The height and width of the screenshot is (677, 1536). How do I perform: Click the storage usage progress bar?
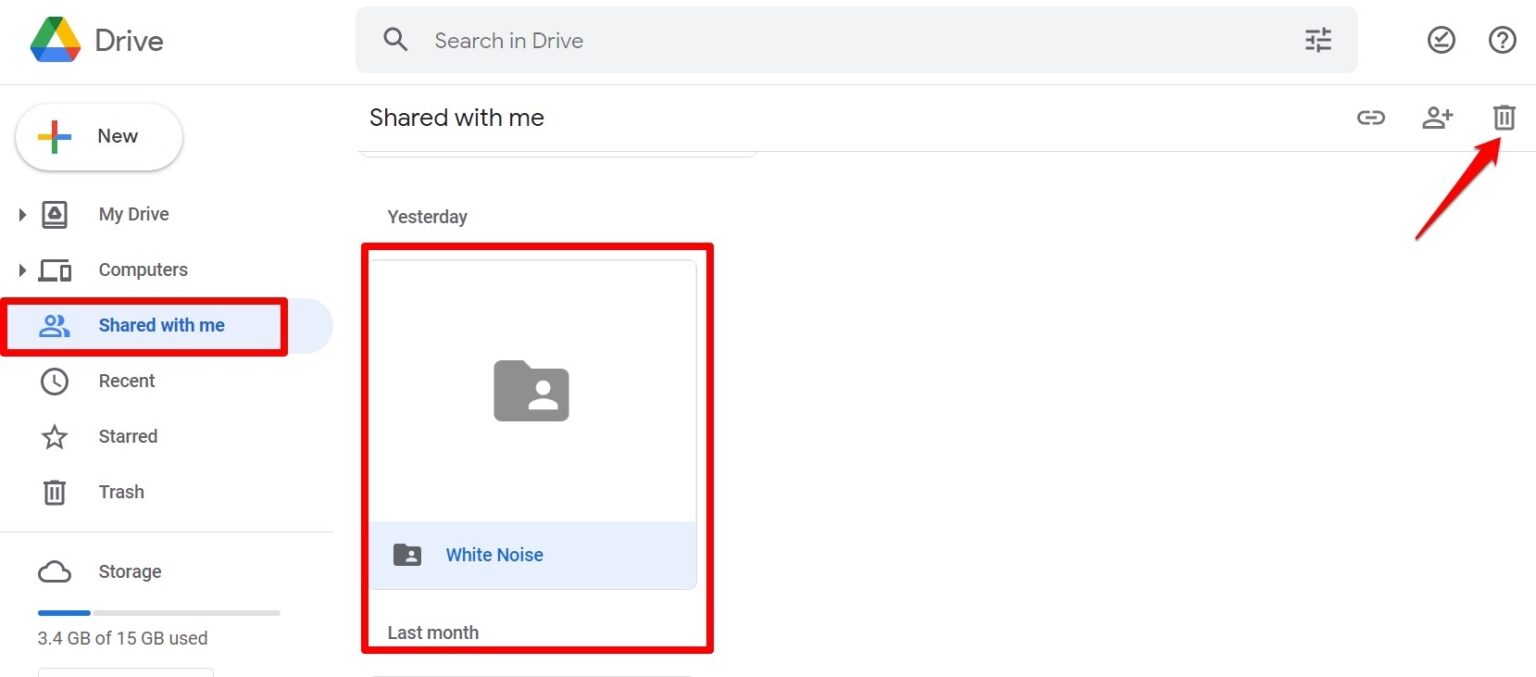[x=158, y=612]
